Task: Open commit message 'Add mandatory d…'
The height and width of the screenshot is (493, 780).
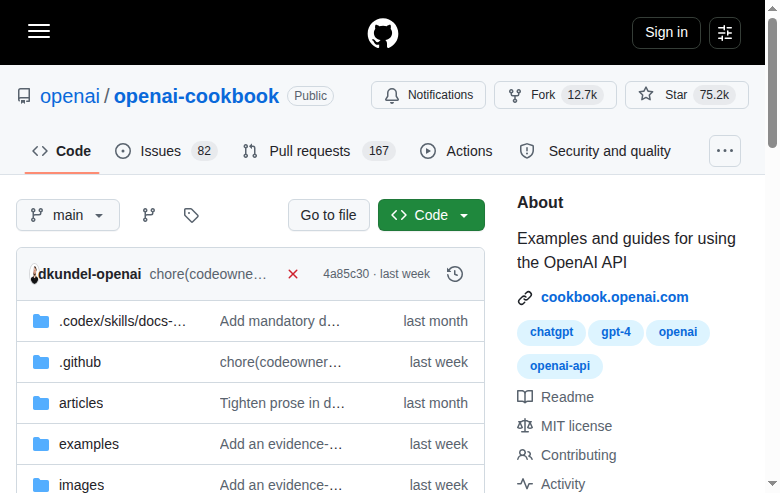Action: (x=280, y=321)
